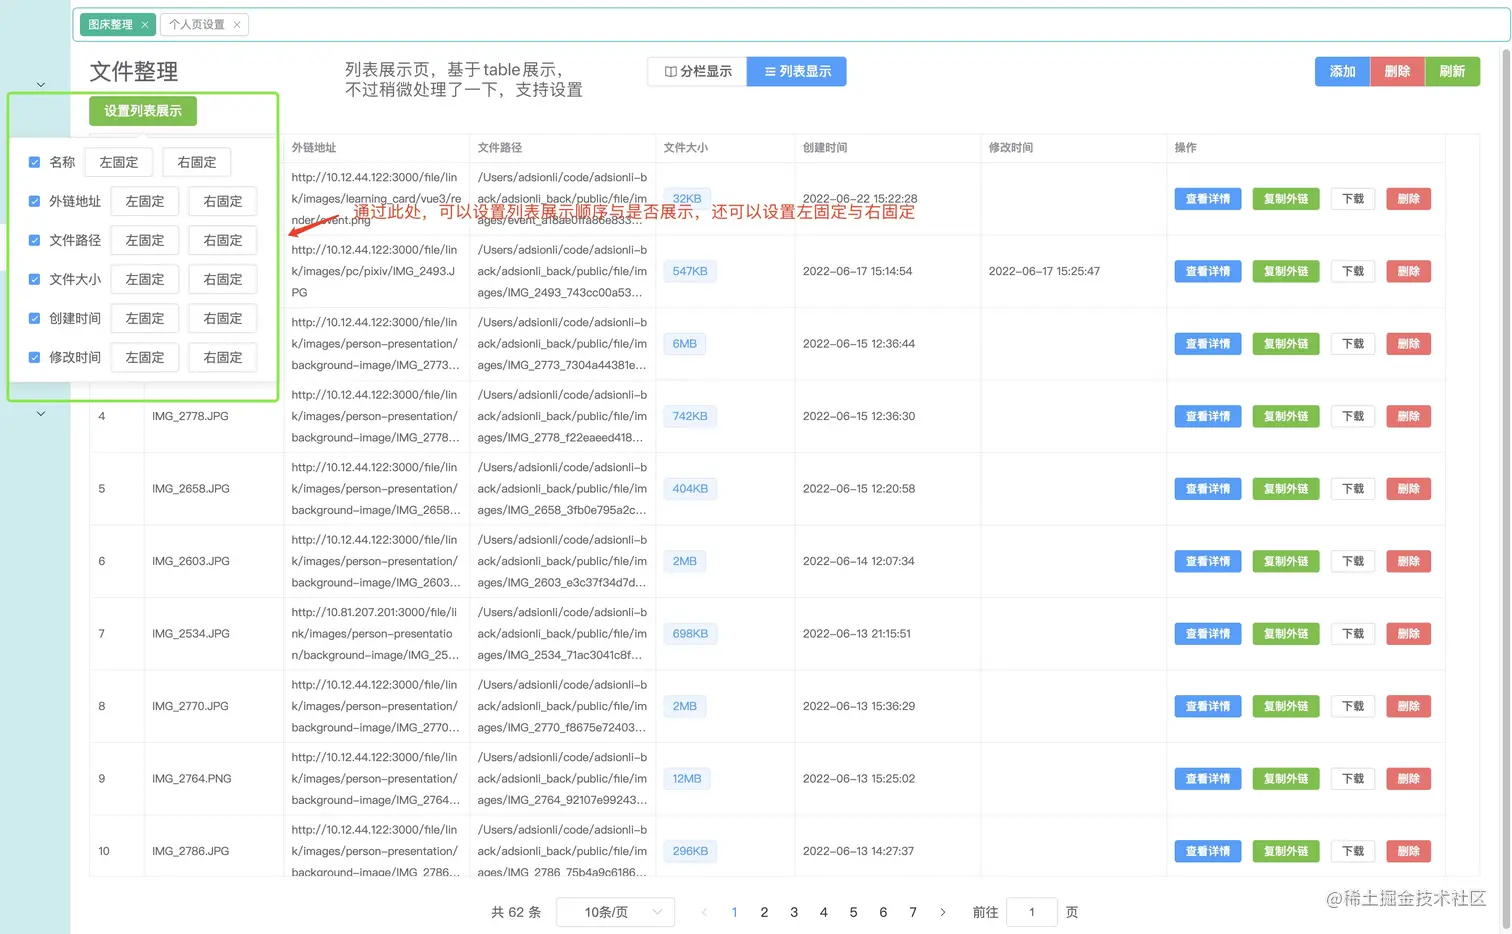The width and height of the screenshot is (1512, 934).
Task: Set 外链地址 column to 左固定
Action: (145, 201)
